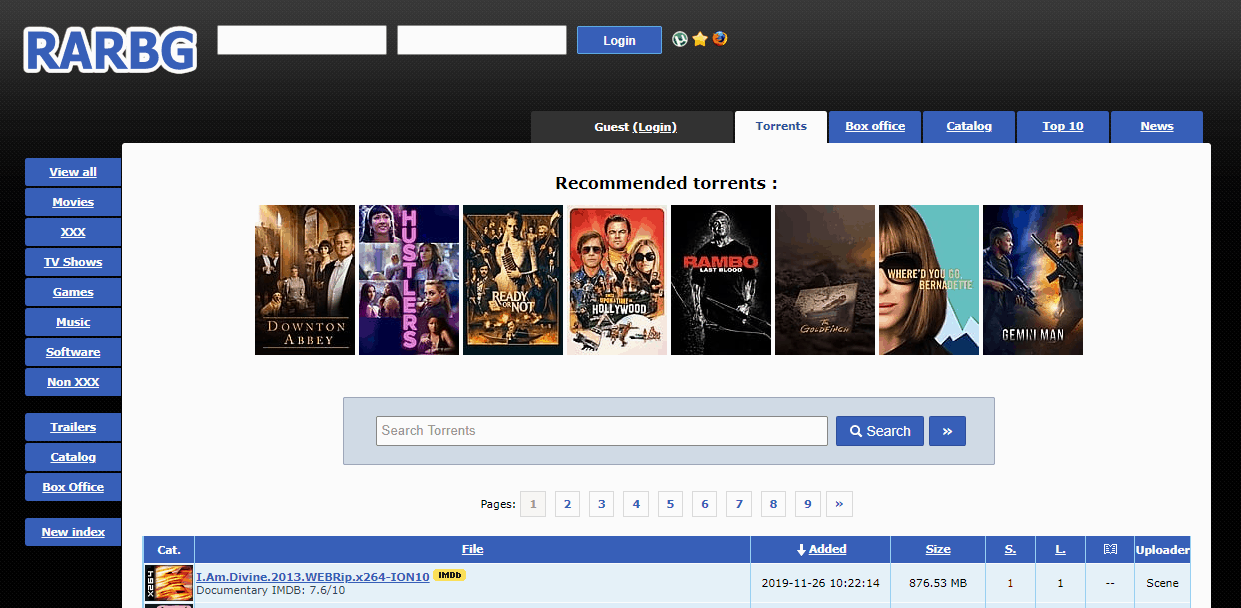Open New index from sidebar
The image size is (1241, 608).
coord(73,532)
